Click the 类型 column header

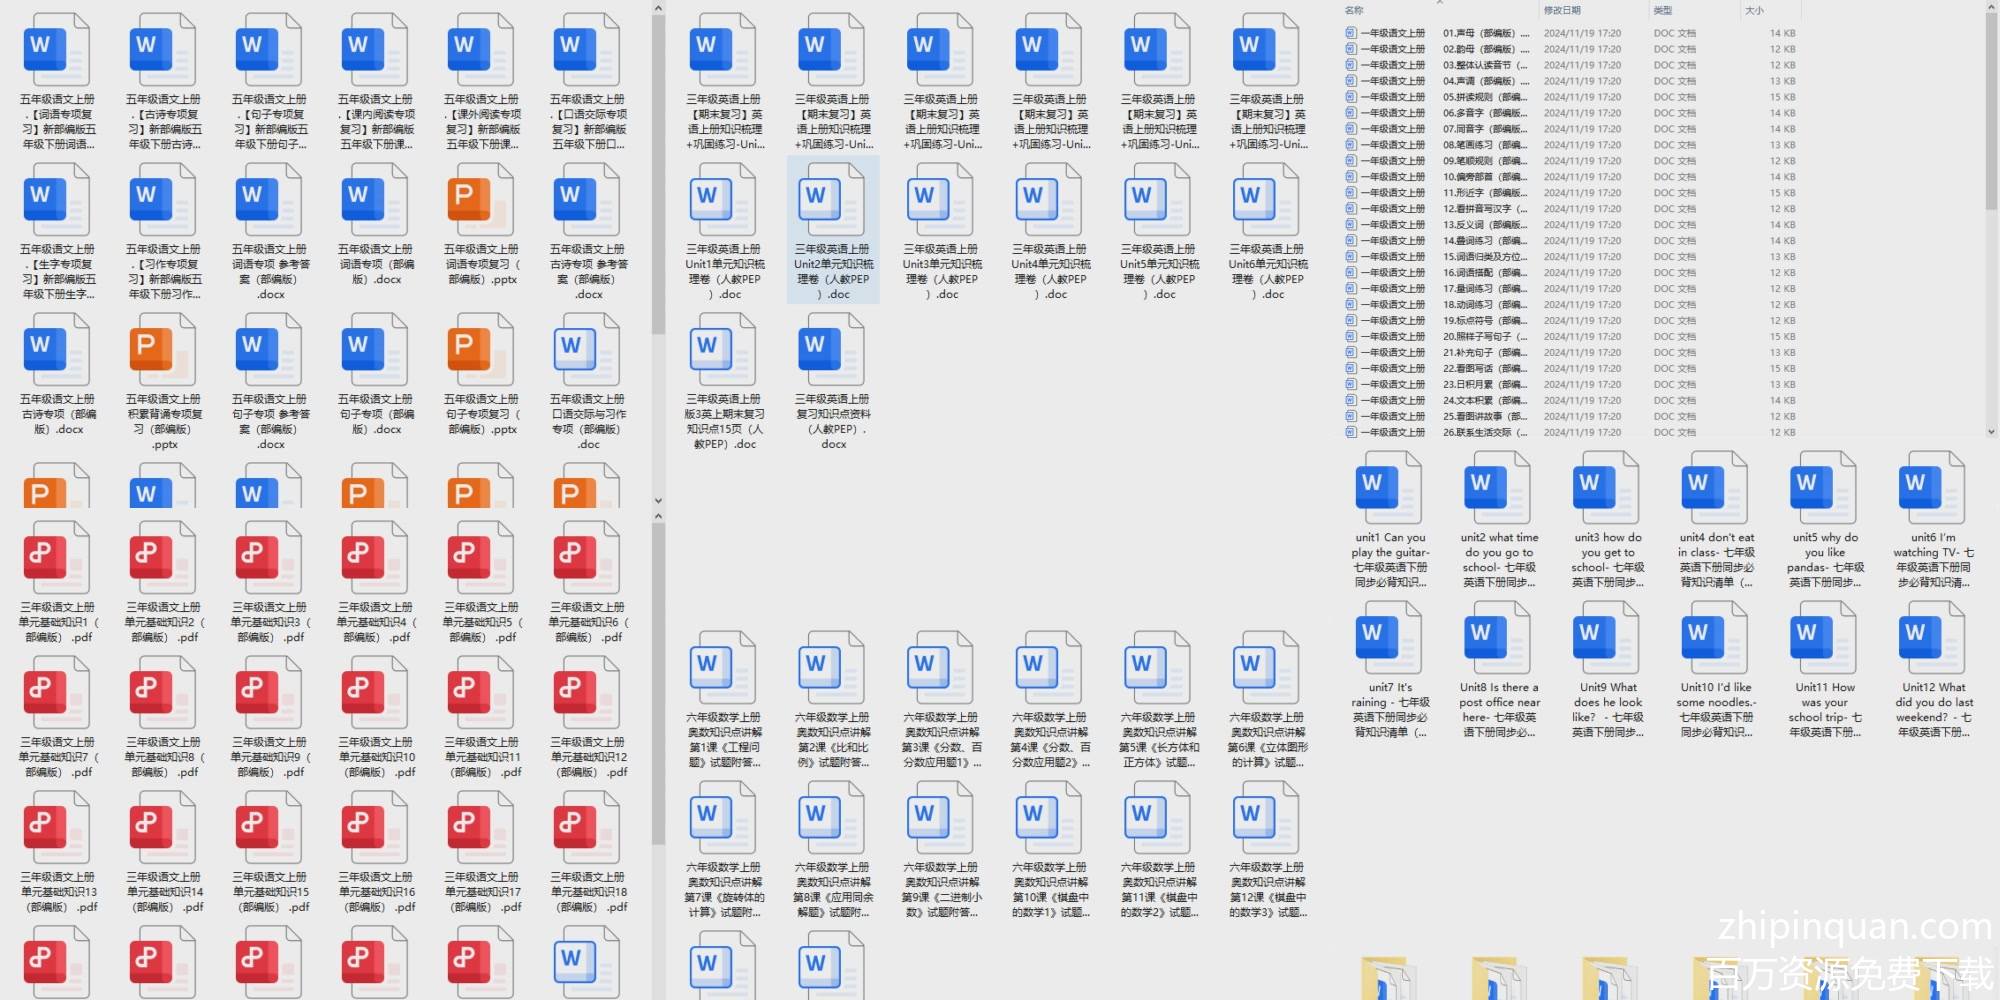coord(1662,10)
